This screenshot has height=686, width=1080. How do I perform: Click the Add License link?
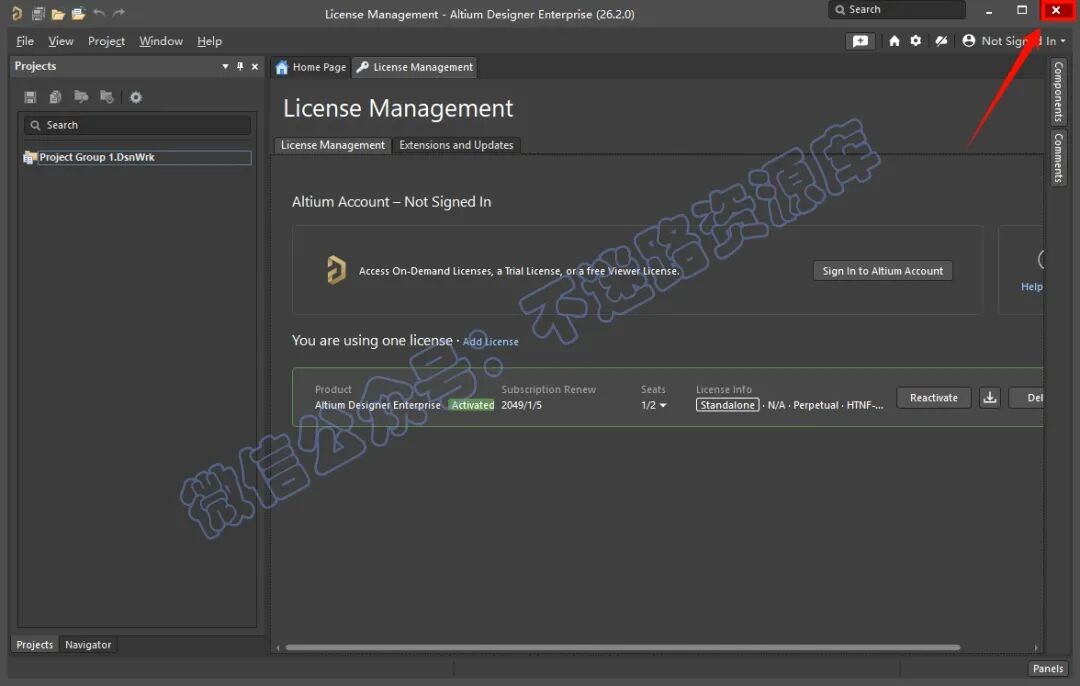(490, 342)
